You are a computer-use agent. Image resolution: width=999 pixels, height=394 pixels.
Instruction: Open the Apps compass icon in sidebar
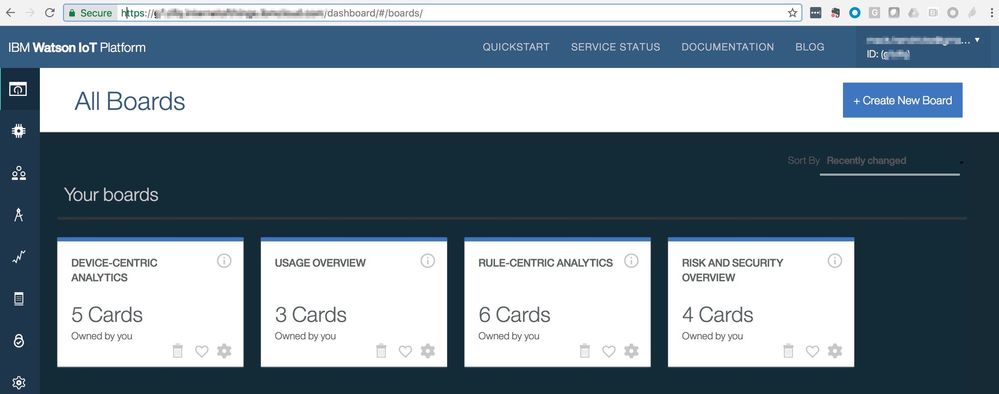[18, 215]
